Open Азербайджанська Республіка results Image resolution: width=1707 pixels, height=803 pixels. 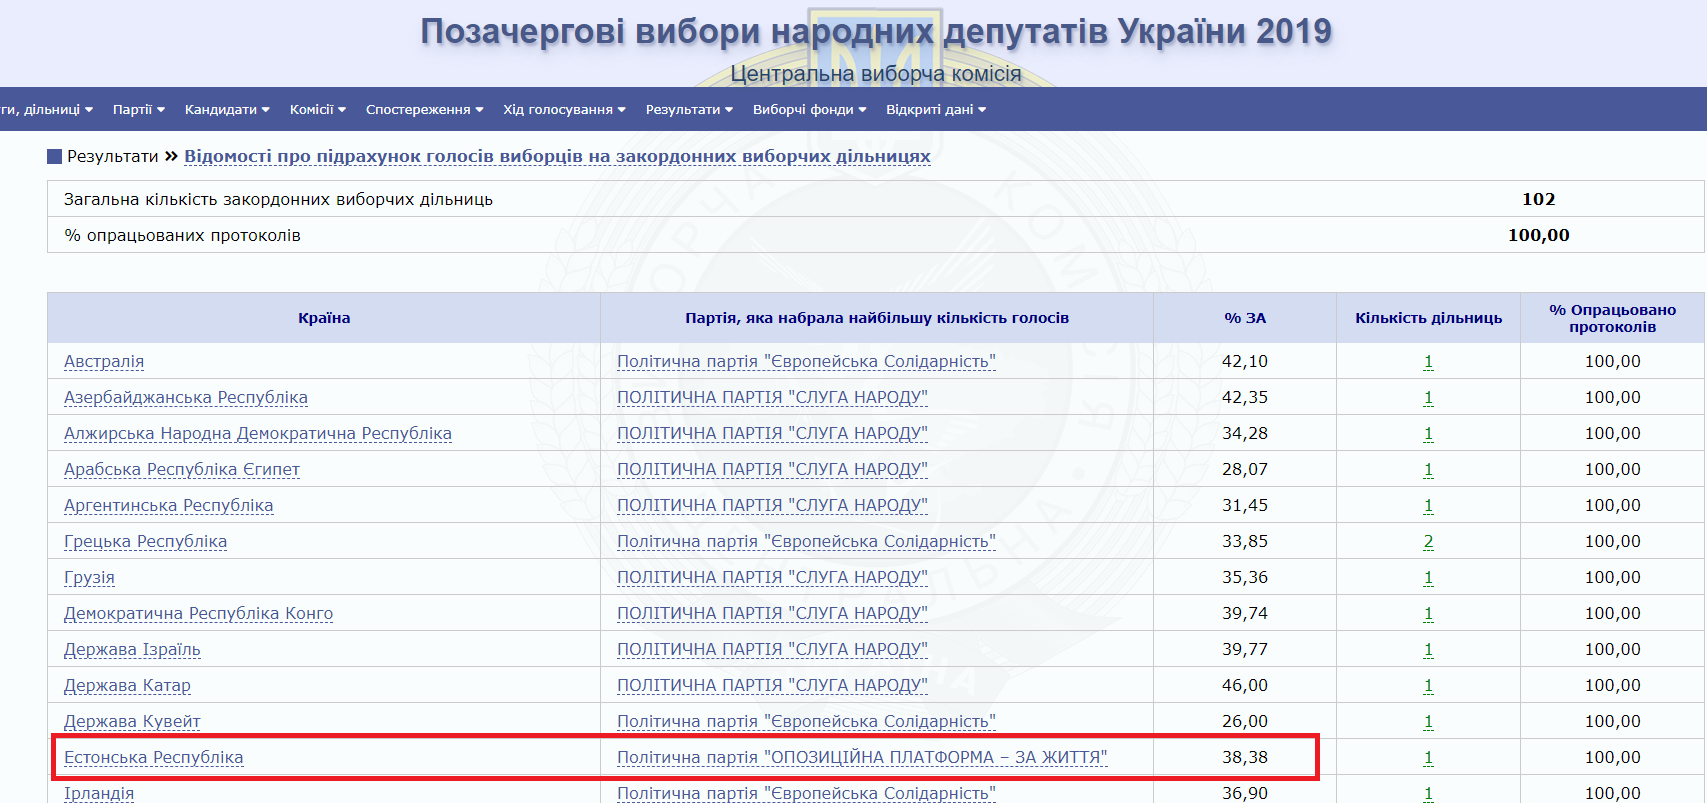[x=186, y=398]
